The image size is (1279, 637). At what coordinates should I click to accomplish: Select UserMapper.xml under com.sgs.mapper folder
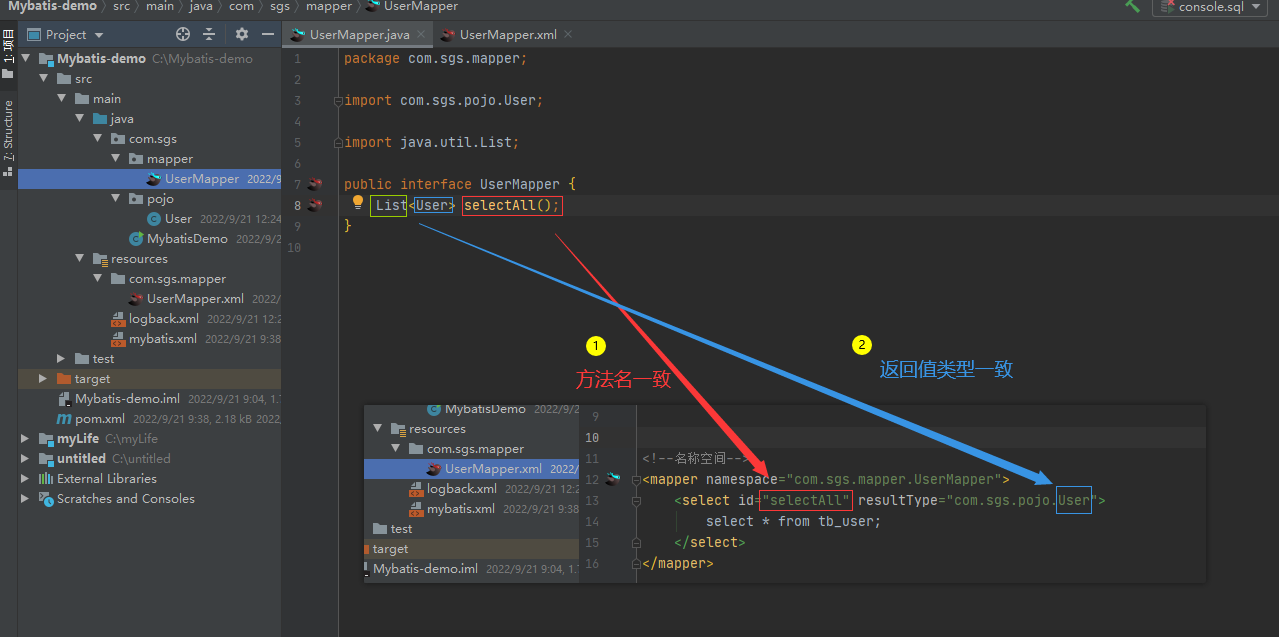tap(149, 298)
